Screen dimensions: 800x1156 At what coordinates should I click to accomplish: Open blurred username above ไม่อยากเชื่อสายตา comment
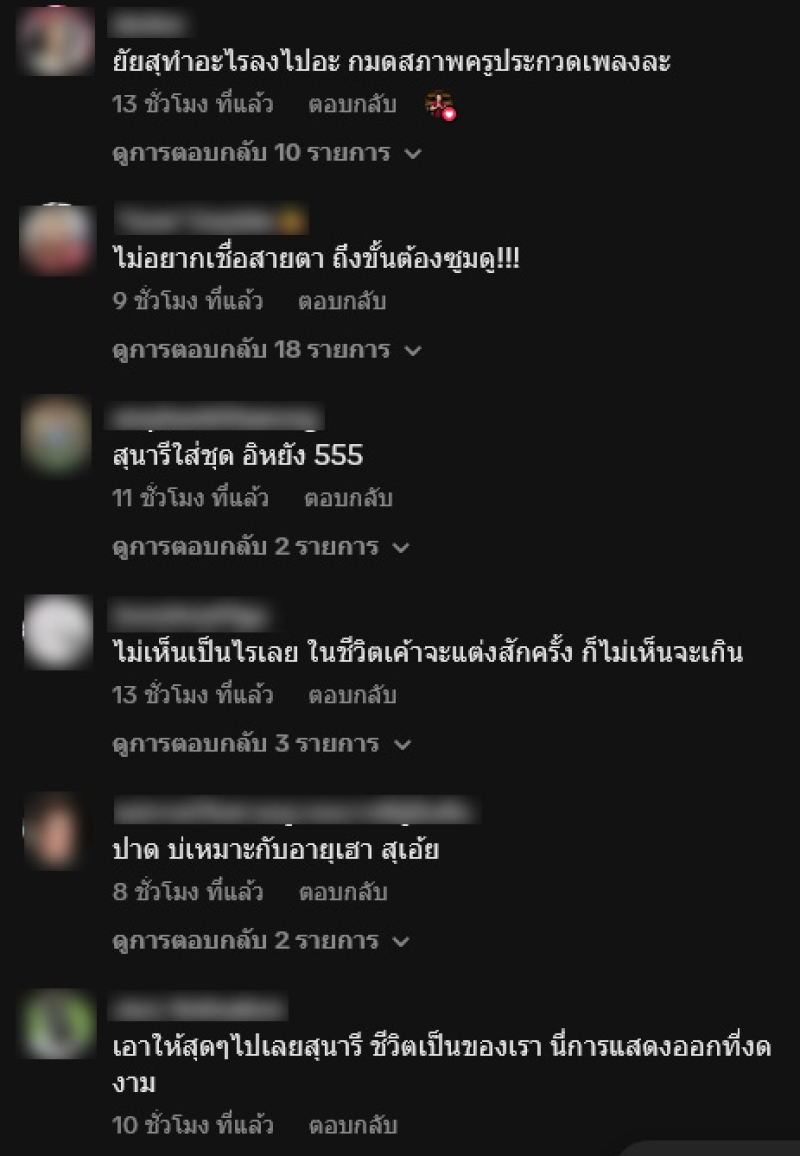coord(211,220)
